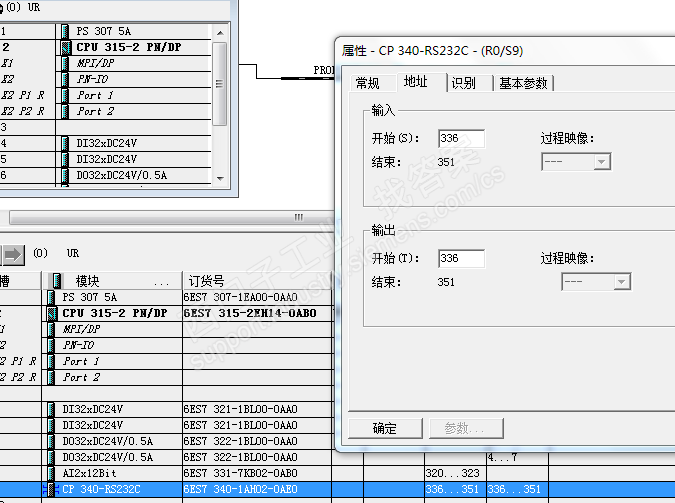Select slot 4 DI32xDC24V icon in rack
The image size is (675, 503).
point(65,143)
